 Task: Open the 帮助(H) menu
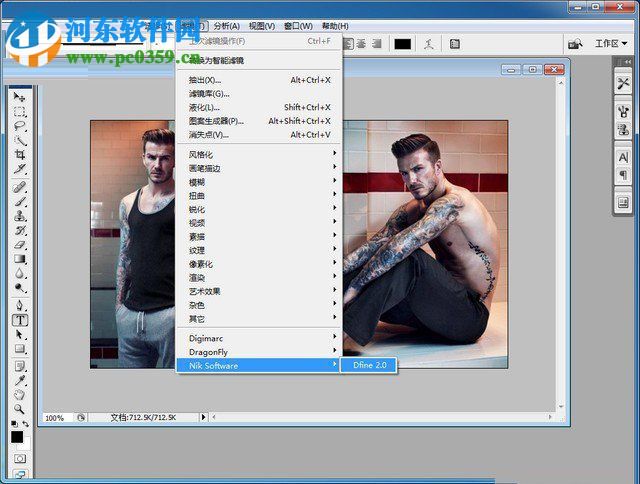(x=335, y=26)
